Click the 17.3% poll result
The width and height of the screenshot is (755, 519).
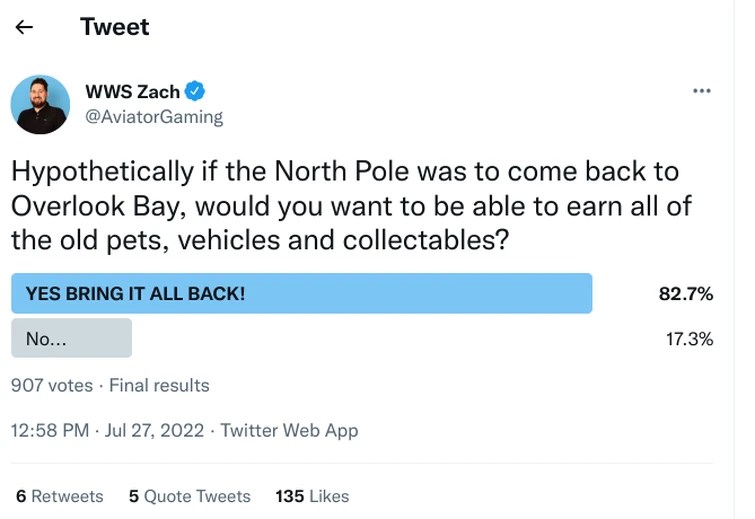tap(689, 339)
